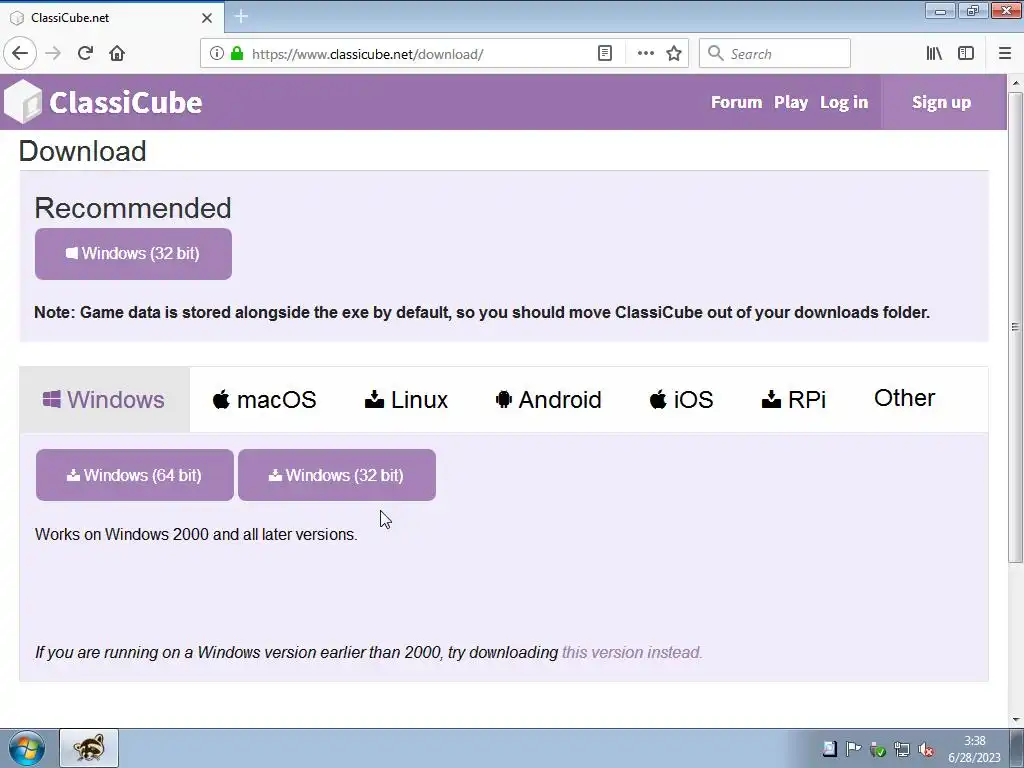Show site information icon in address bar
Screen dimensions: 1024x768
(216, 54)
